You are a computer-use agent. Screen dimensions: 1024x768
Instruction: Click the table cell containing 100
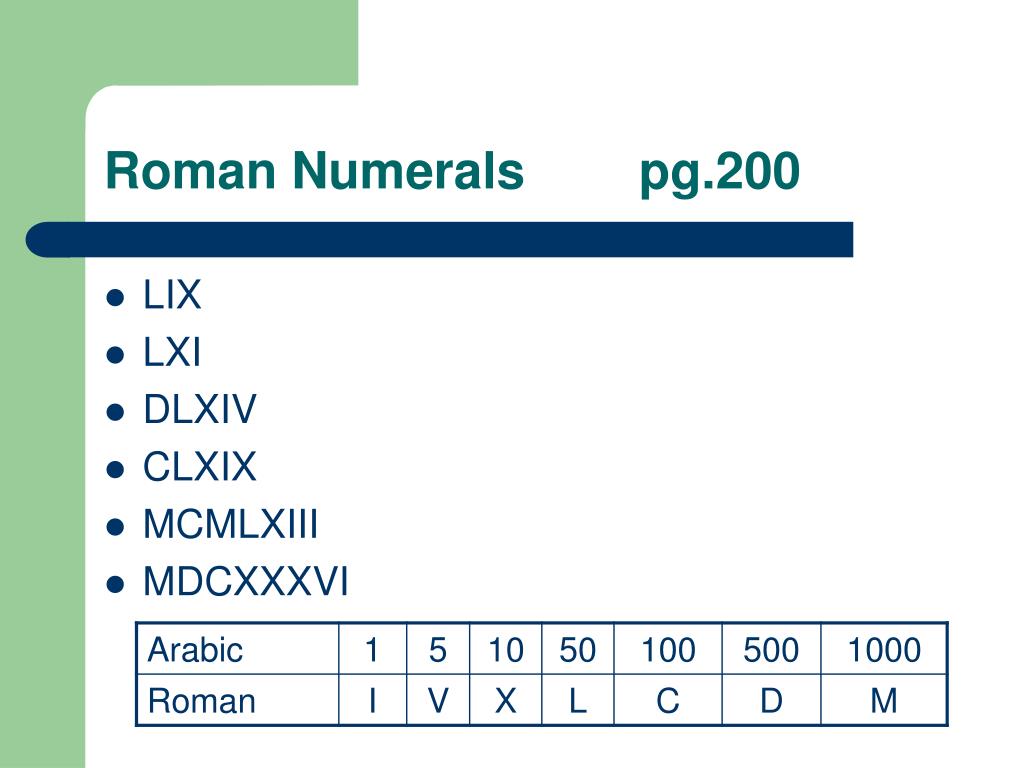pos(668,649)
